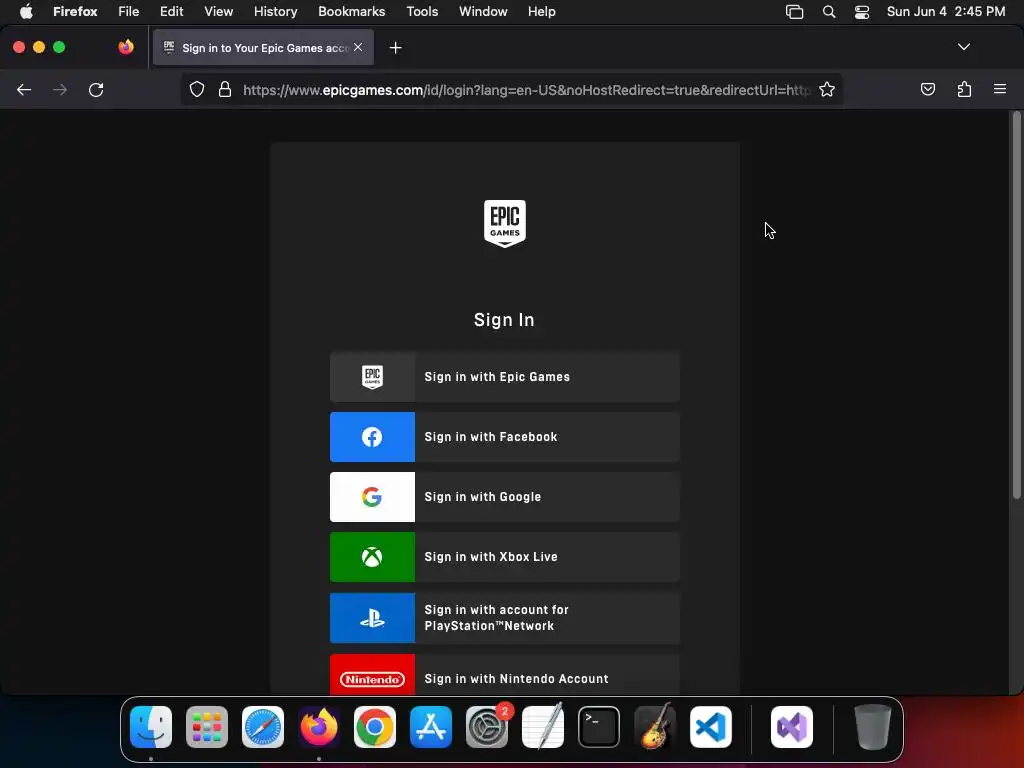Launch Visual Studio Code from Dock
Image resolution: width=1024 pixels, height=768 pixels.
tap(711, 727)
